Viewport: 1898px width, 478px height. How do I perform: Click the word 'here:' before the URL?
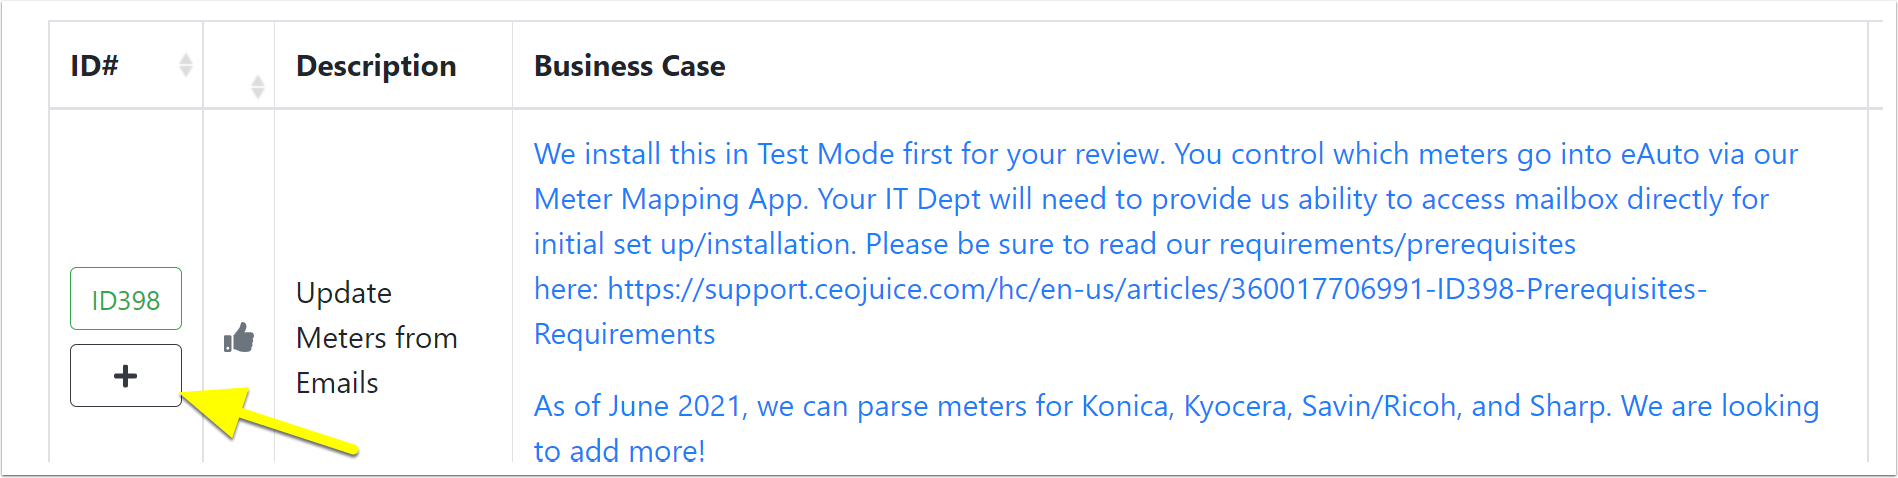[x=566, y=289]
